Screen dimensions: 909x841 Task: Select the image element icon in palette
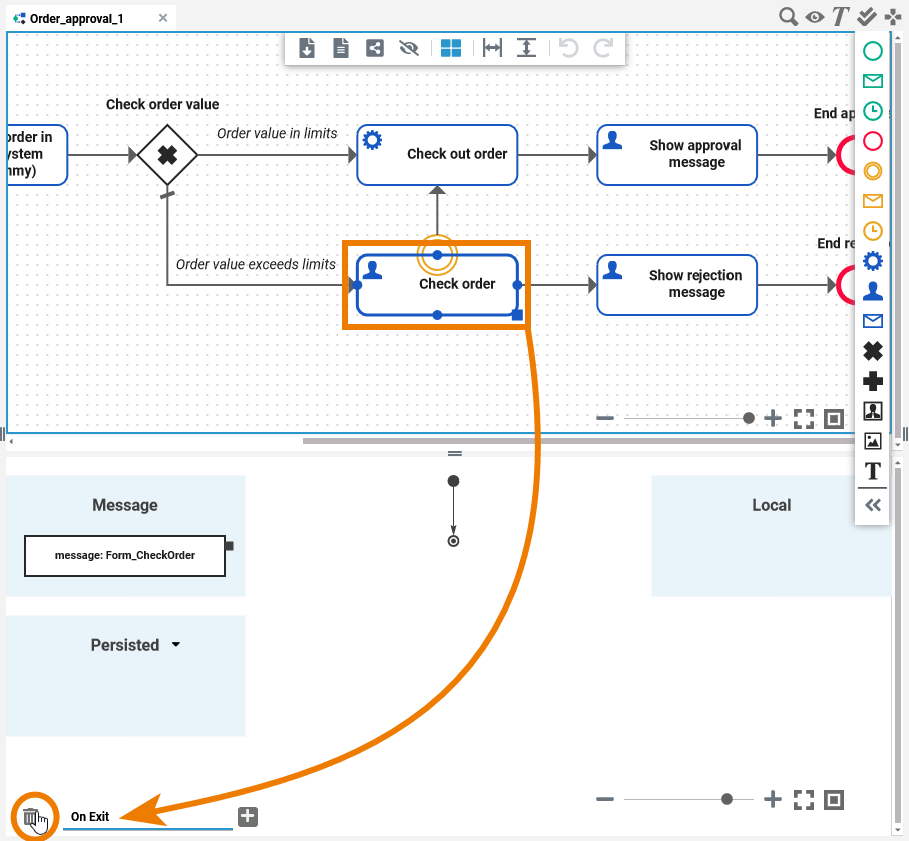point(873,441)
